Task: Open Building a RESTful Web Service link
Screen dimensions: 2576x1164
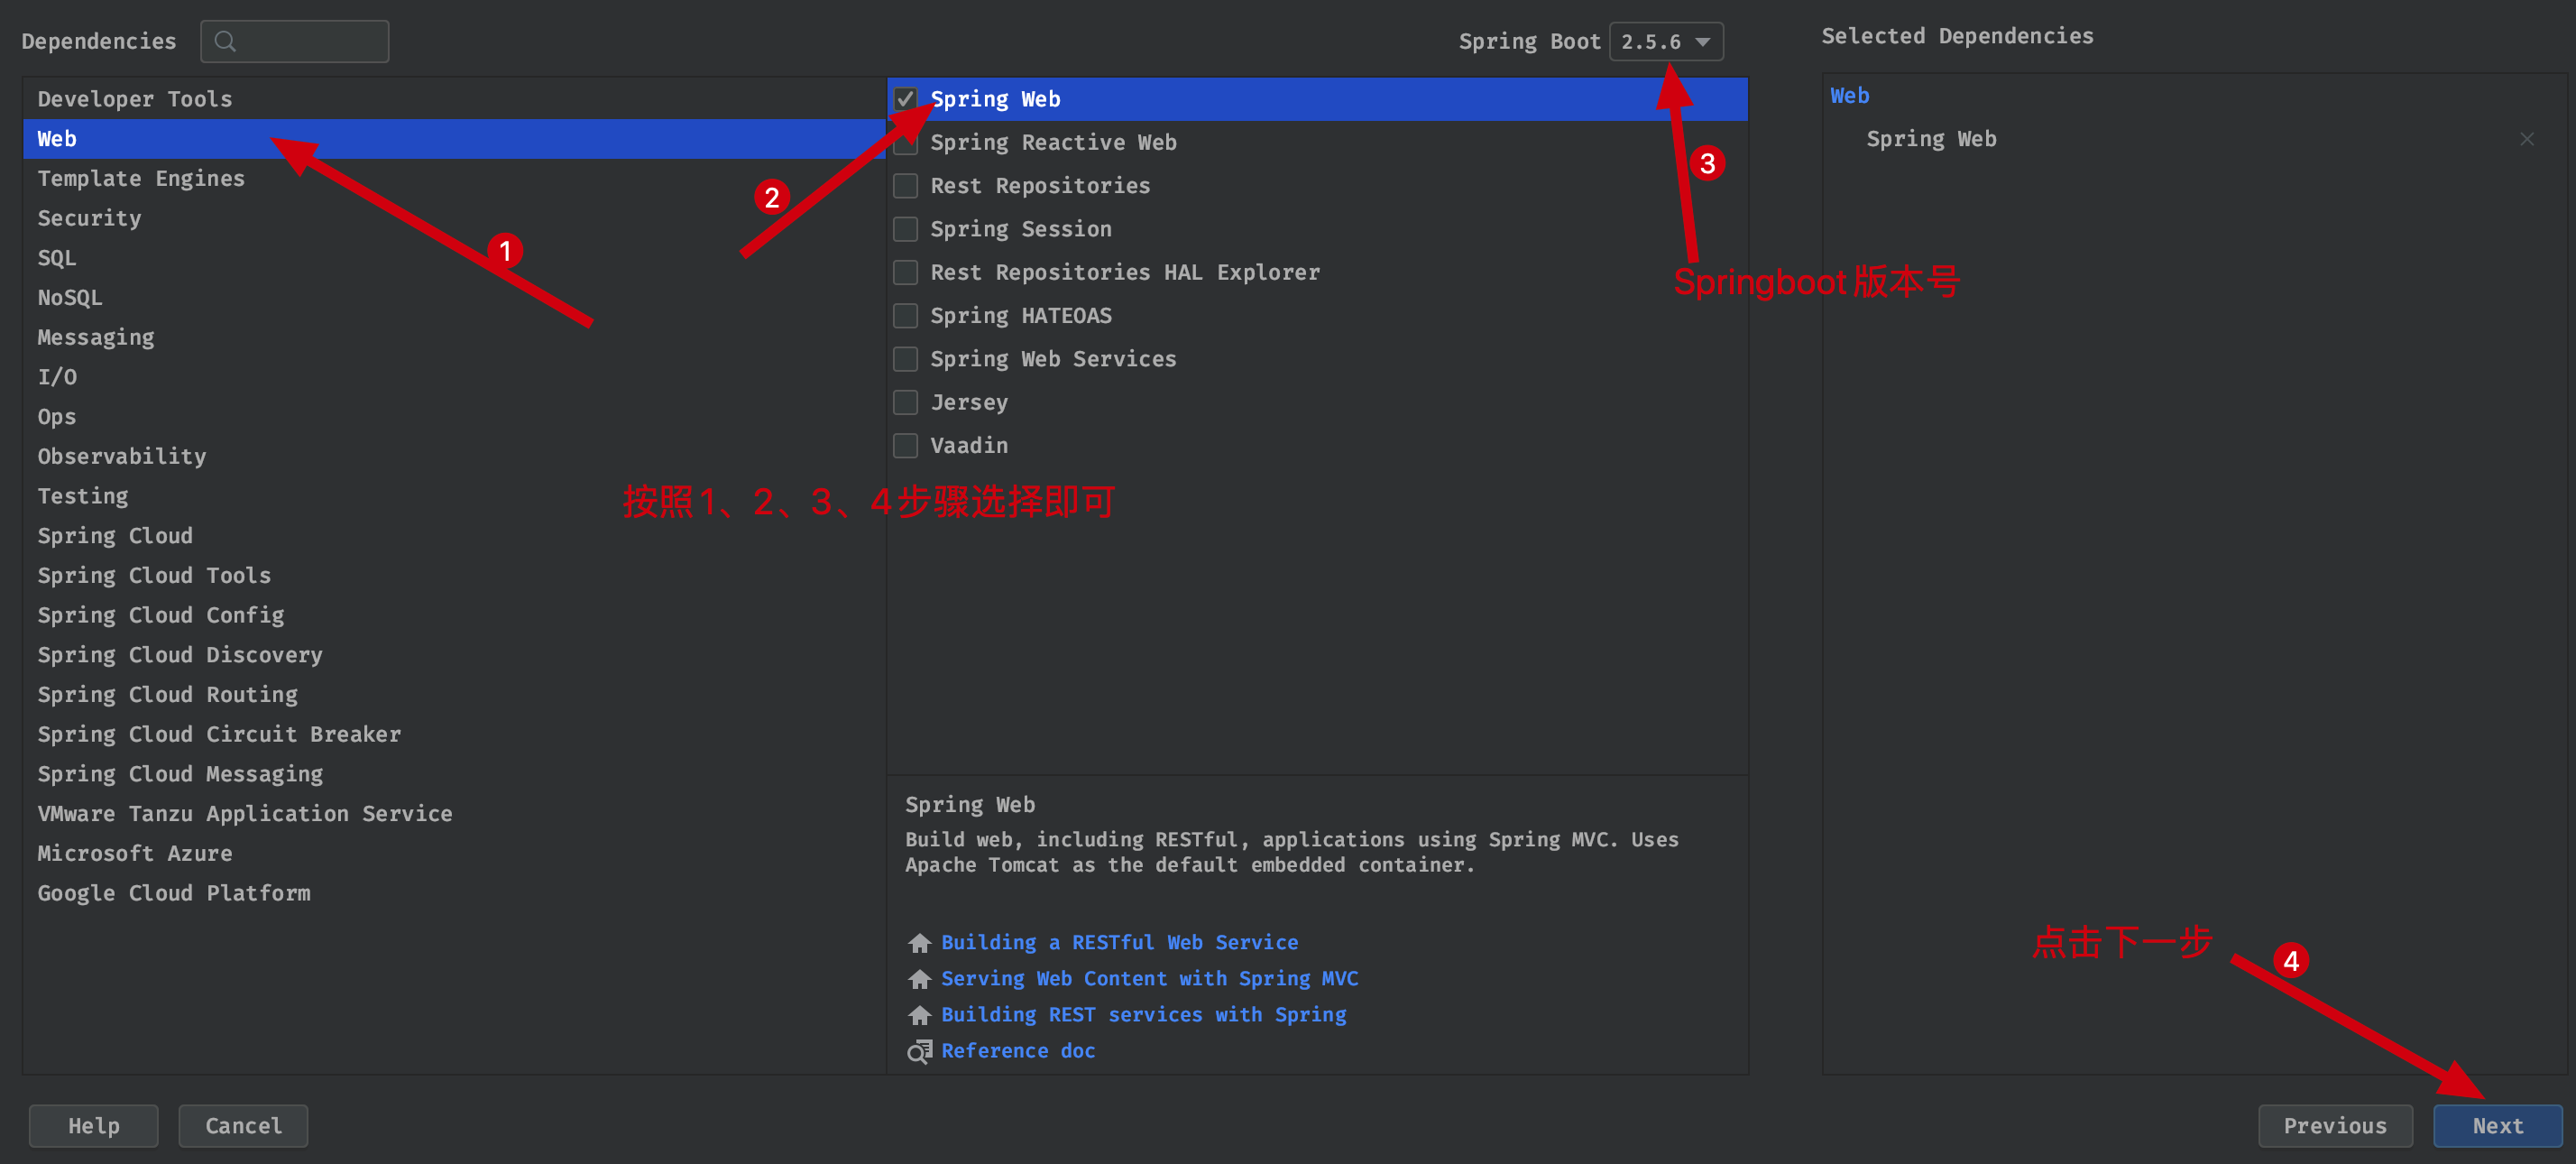Action: 1119,942
